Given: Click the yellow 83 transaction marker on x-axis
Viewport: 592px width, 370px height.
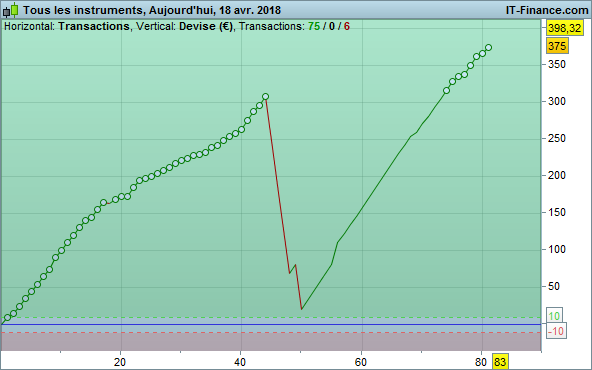Looking at the screenshot, I should [x=500, y=362].
